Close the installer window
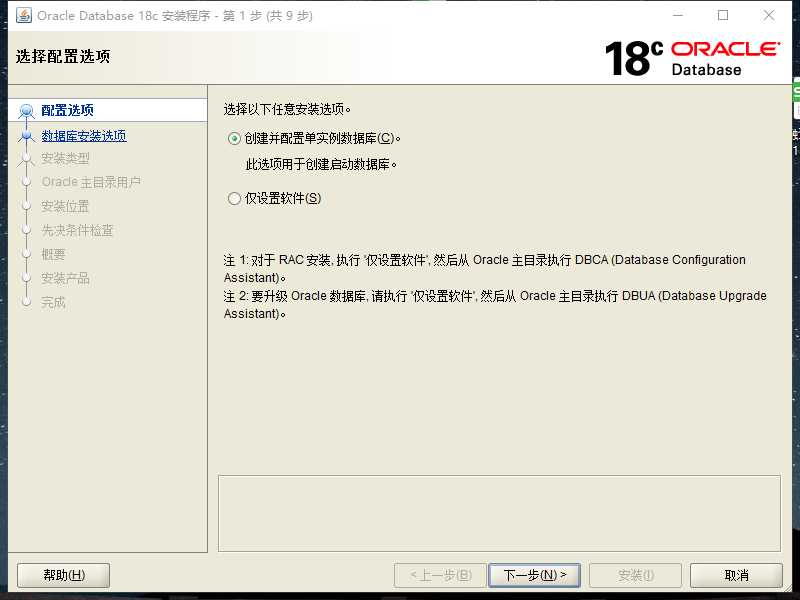Image resolution: width=800 pixels, height=600 pixels. [x=769, y=15]
